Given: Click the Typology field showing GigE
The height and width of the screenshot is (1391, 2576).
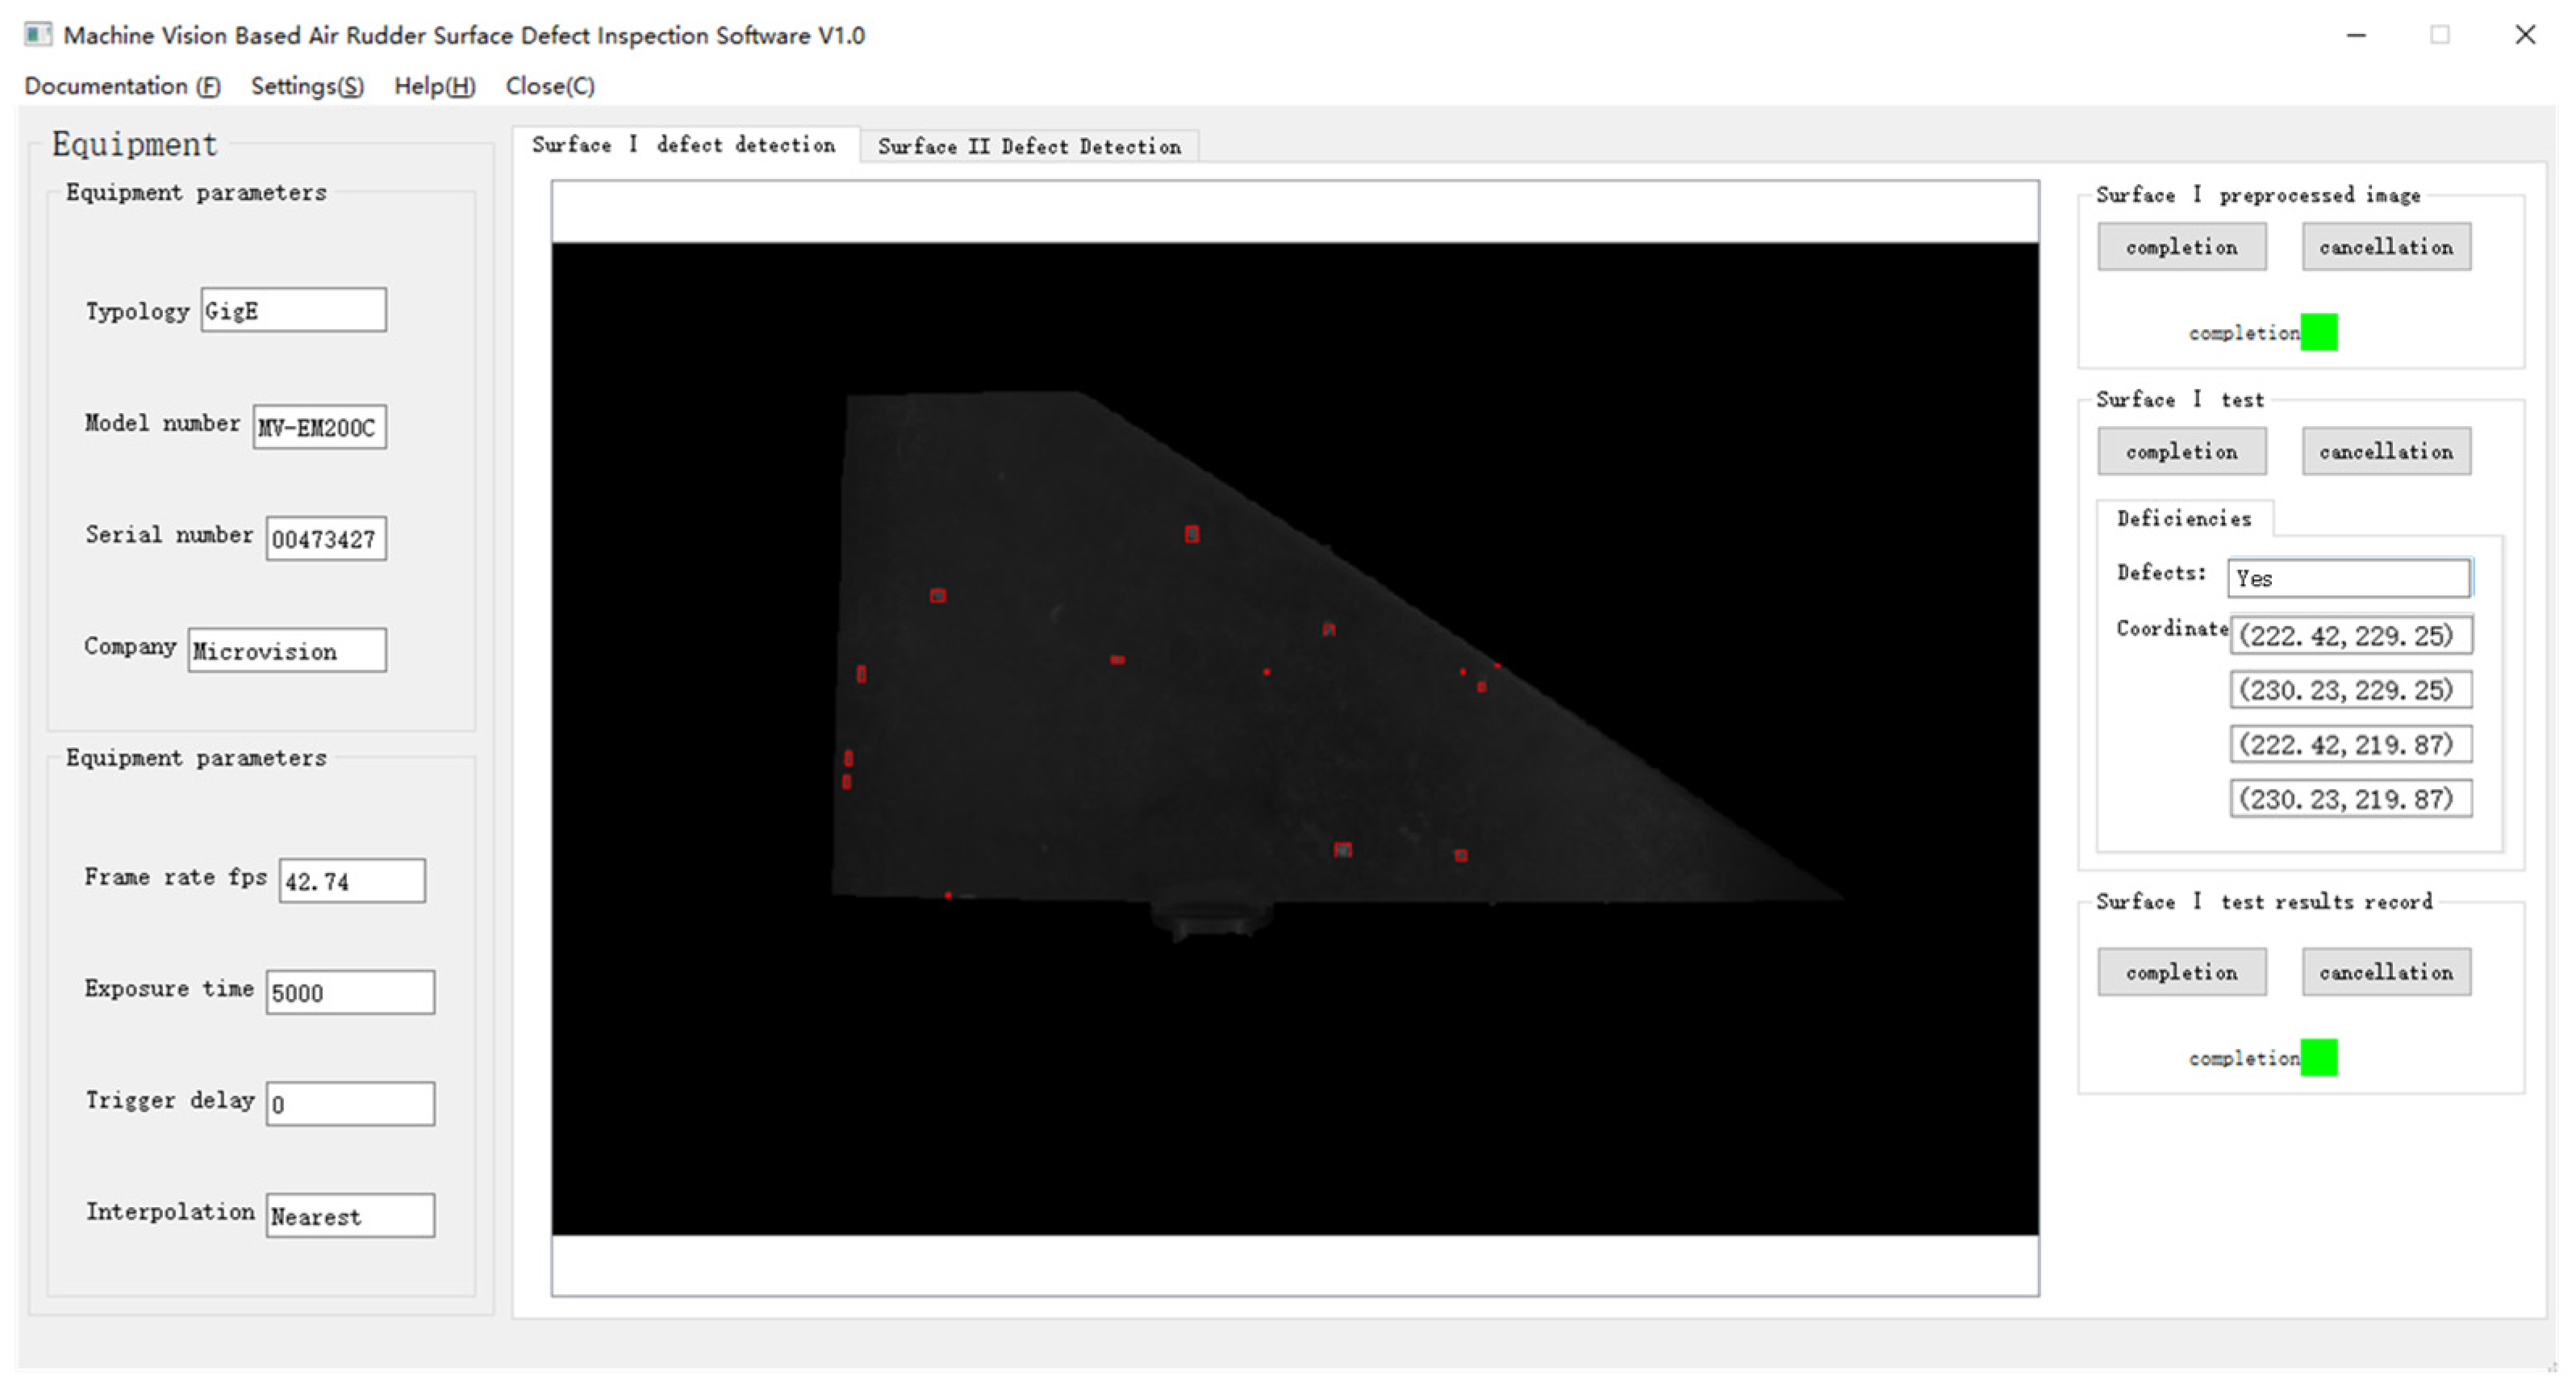Looking at the screenshot, I should (293, 310).
